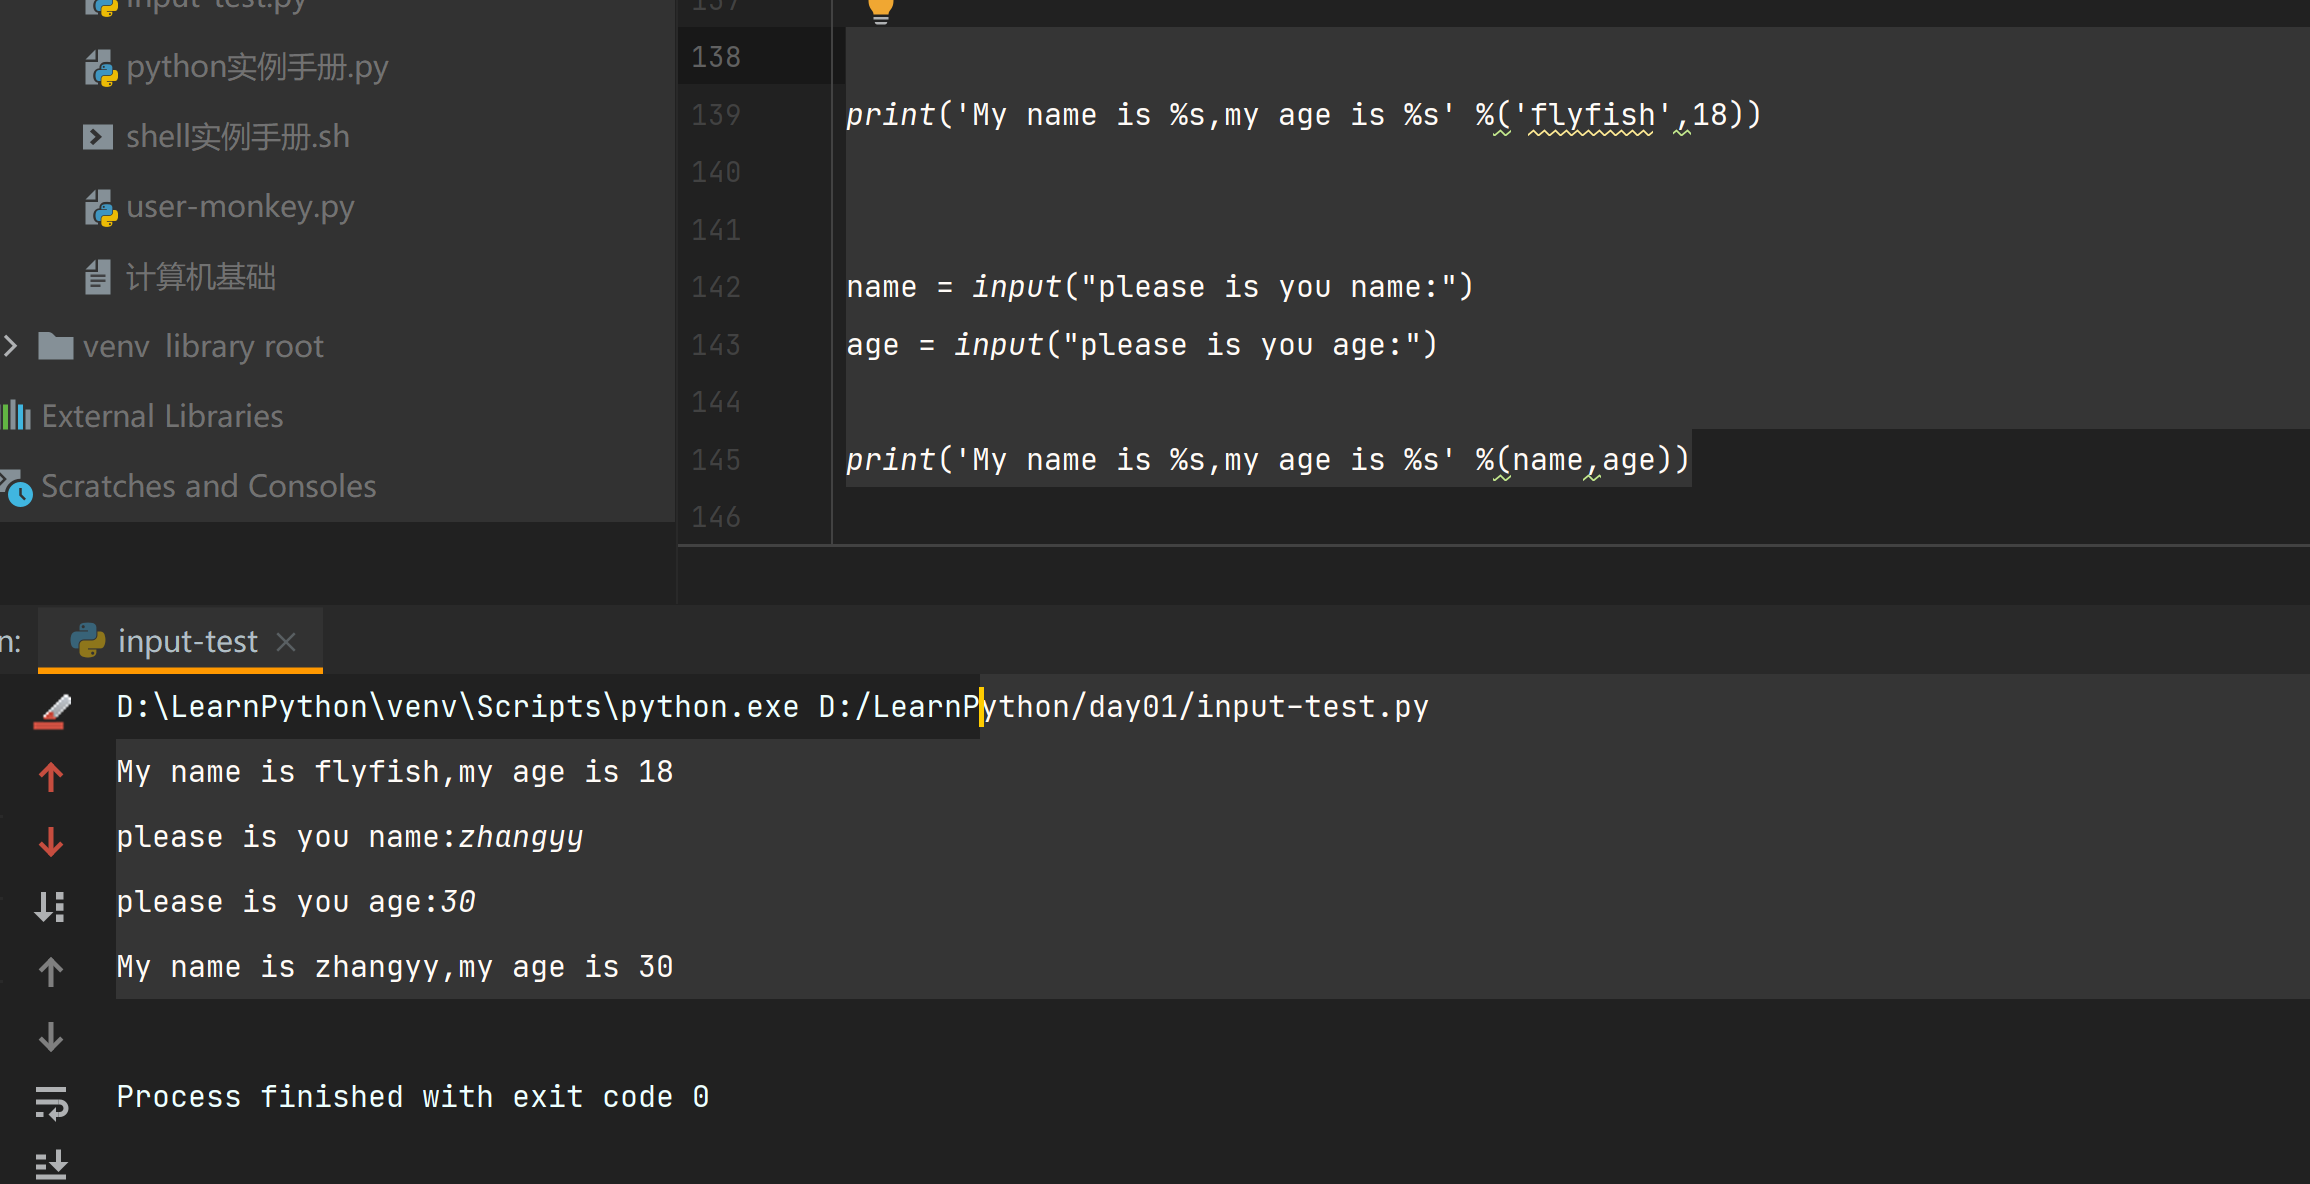Click the venv folder icon
The height and width of the screenshot is (1184, 2310).
click(55, 346)
